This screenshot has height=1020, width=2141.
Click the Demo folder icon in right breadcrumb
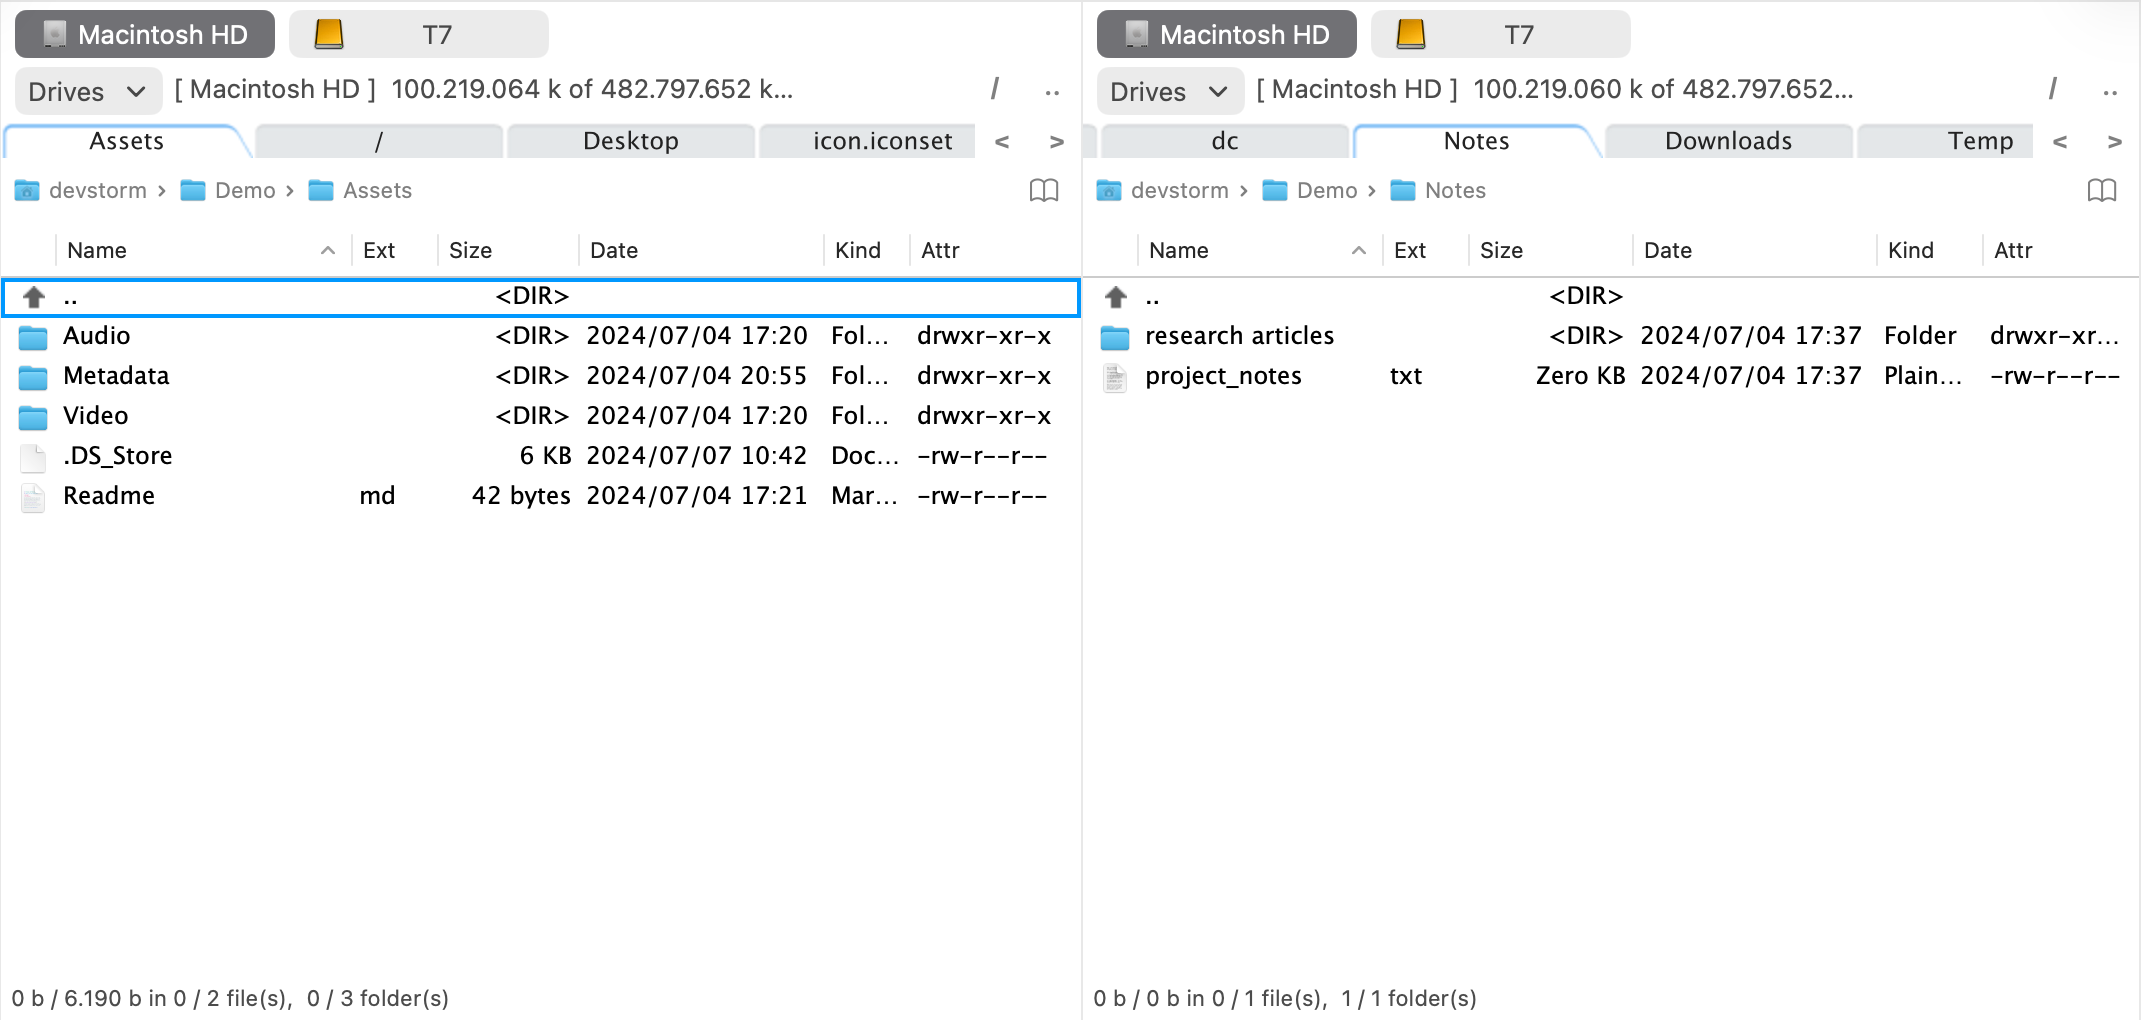pos(1274,190)
